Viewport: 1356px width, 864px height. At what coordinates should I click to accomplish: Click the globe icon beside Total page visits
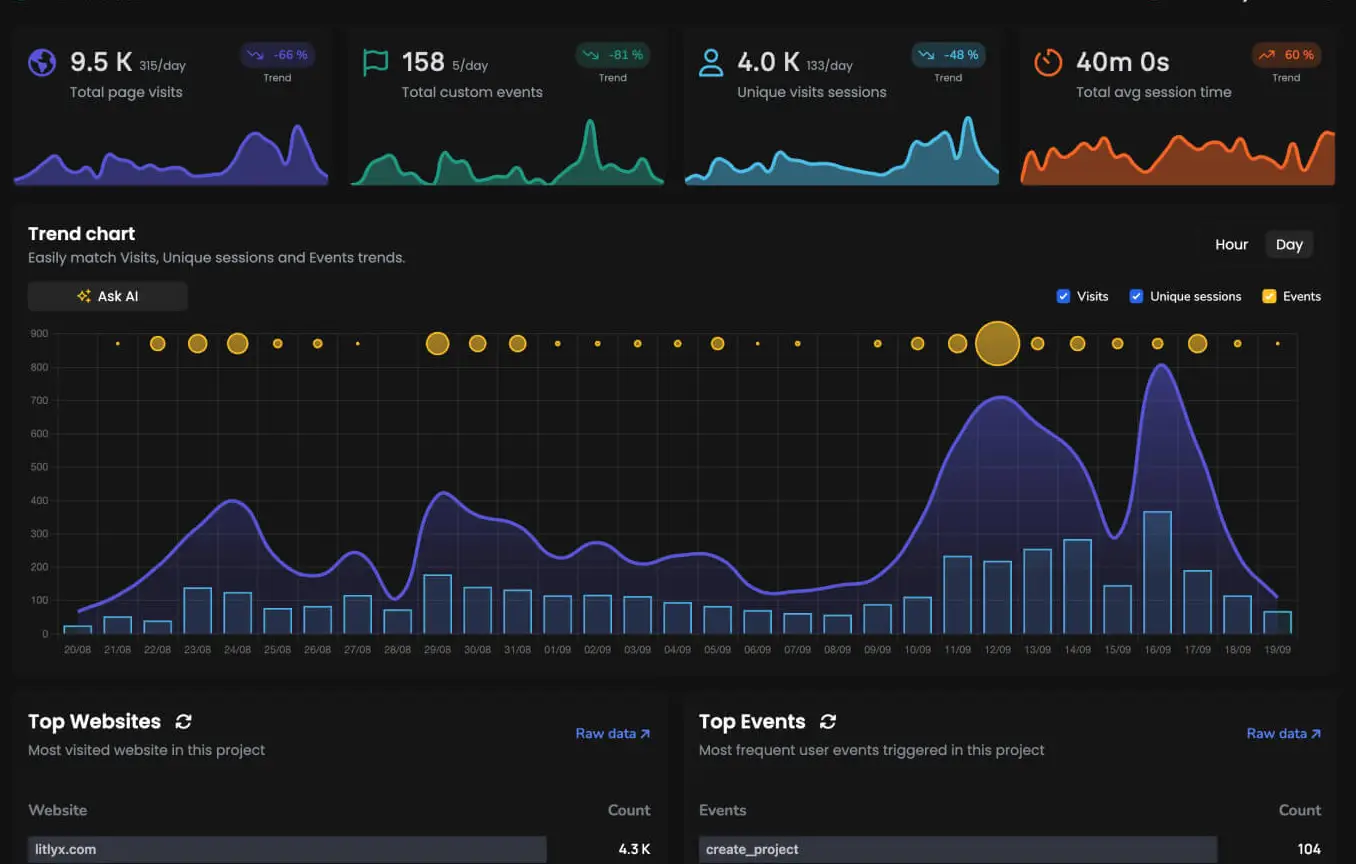pos(42,63)
